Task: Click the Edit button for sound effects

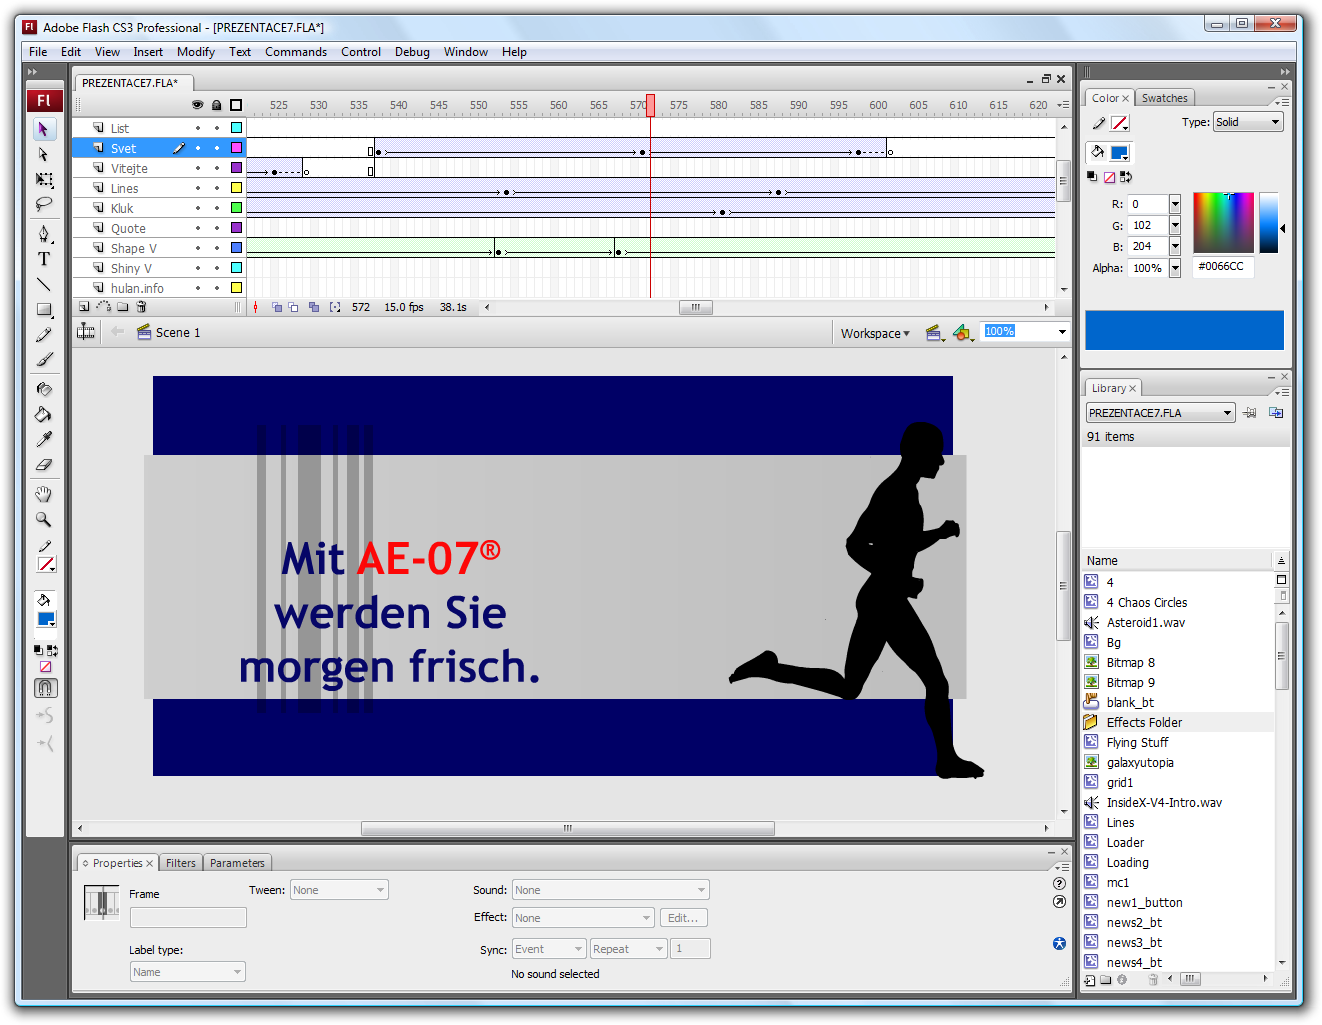Action: point(683,917)
